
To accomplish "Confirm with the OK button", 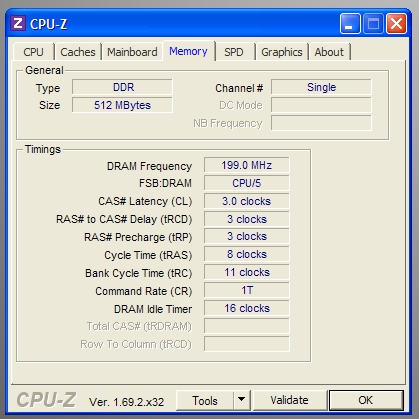I will tap(366, 400).
